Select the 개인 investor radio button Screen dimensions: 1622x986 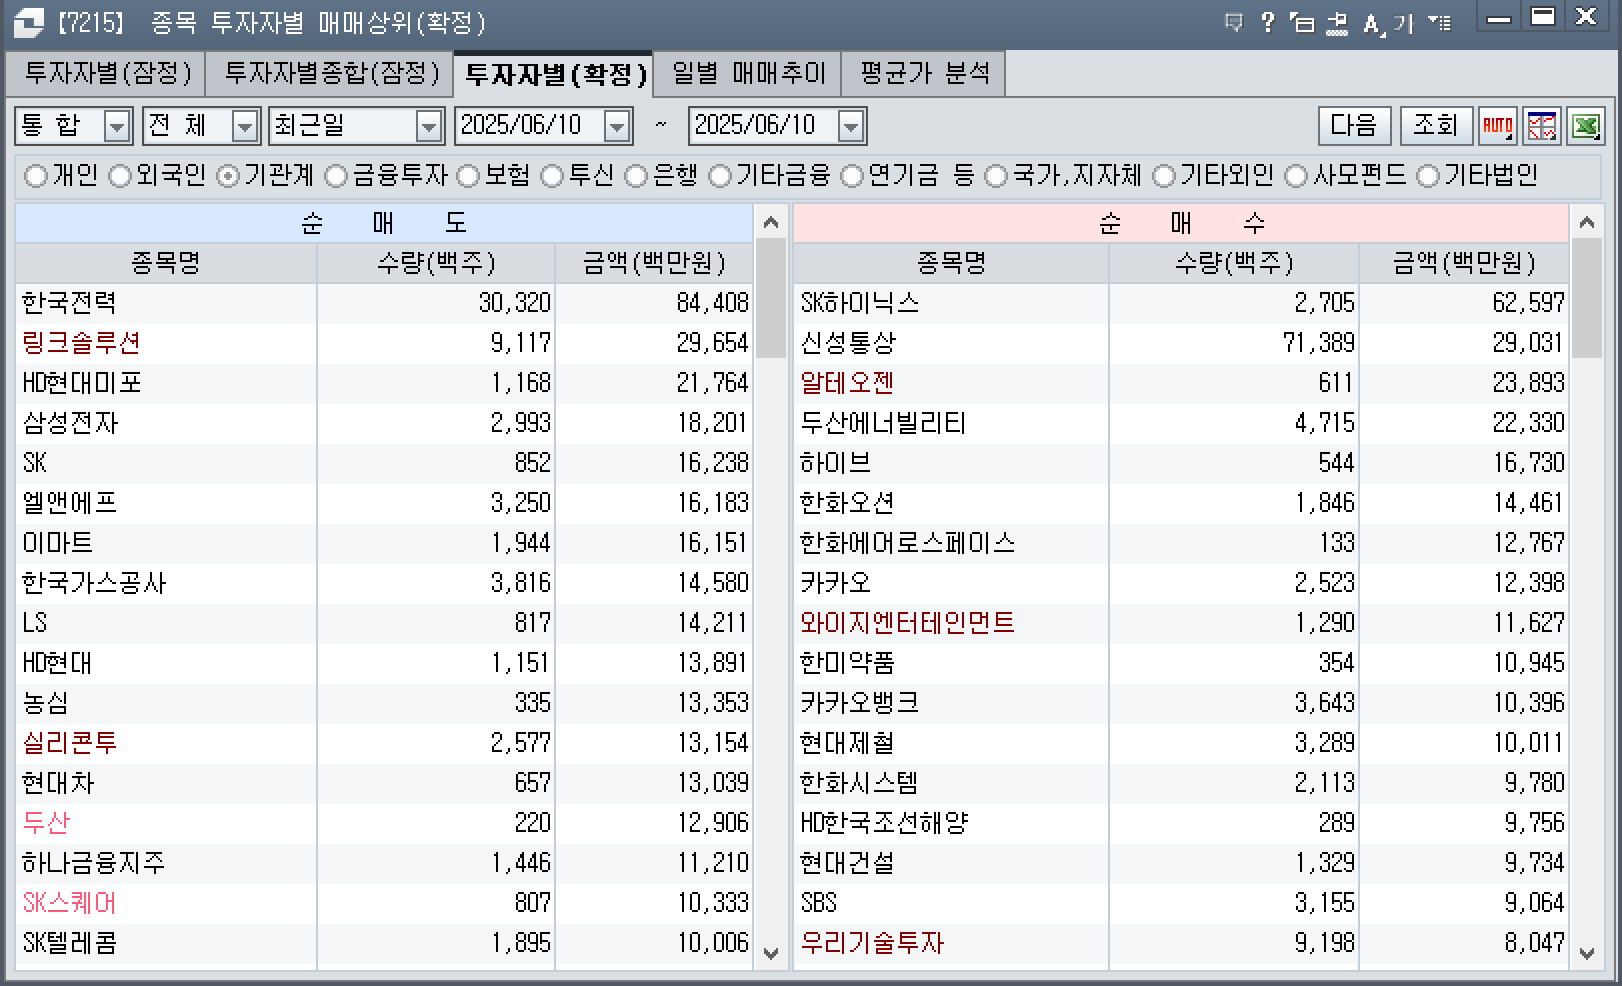point(36,176)
